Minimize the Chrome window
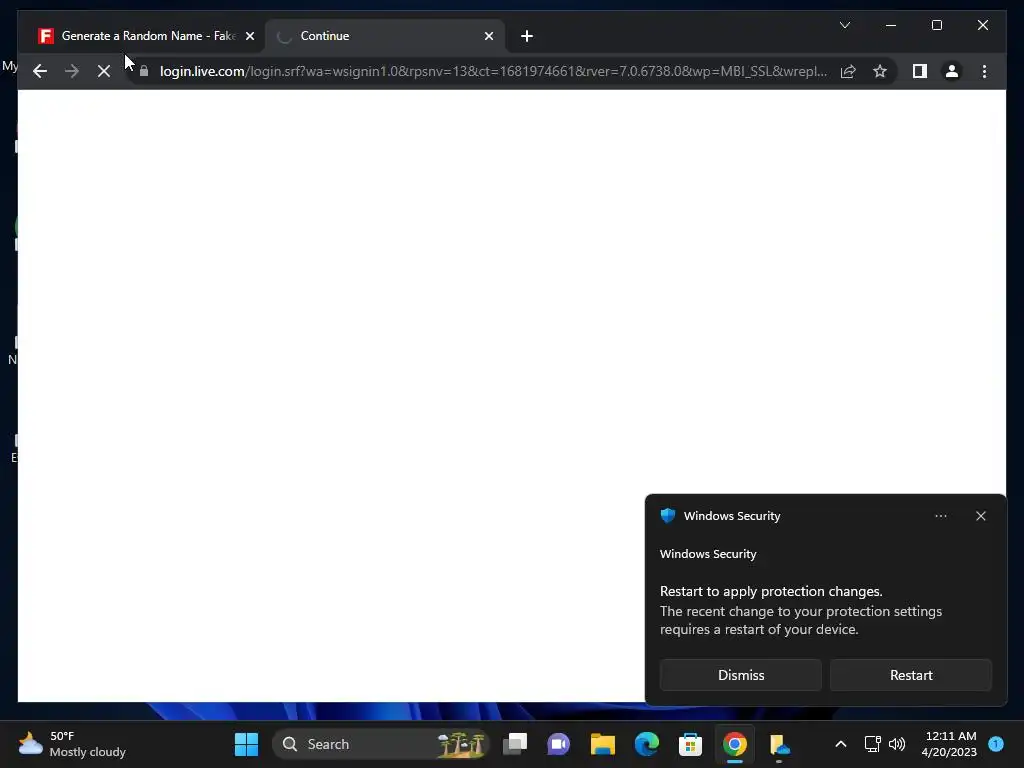The height and width of the screenshot is (768, 1024). click(891, 25)
